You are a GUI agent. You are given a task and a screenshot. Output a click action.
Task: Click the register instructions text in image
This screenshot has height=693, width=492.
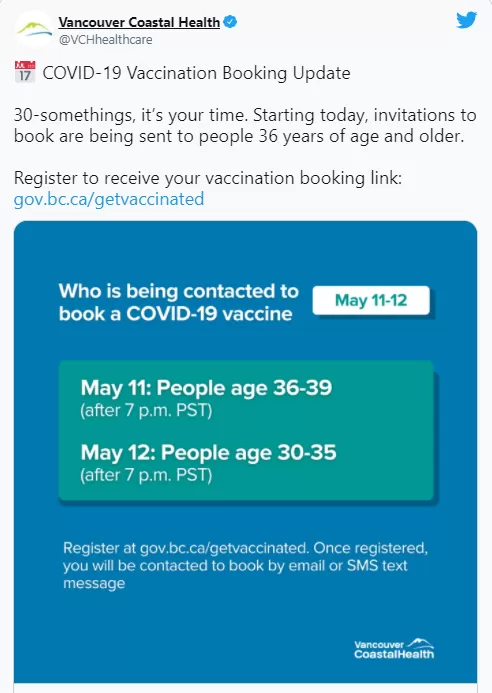[245, 565]
